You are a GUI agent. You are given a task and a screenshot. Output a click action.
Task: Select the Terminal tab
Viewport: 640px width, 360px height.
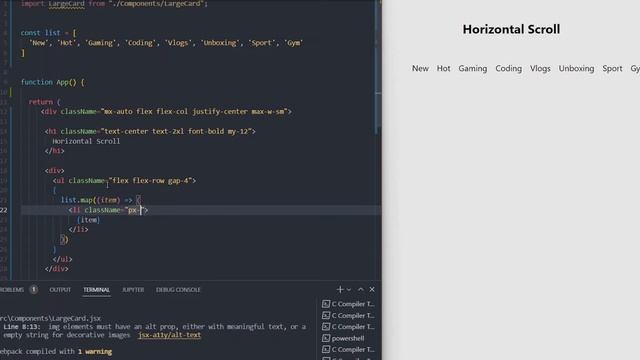click(x=97, y=289)
